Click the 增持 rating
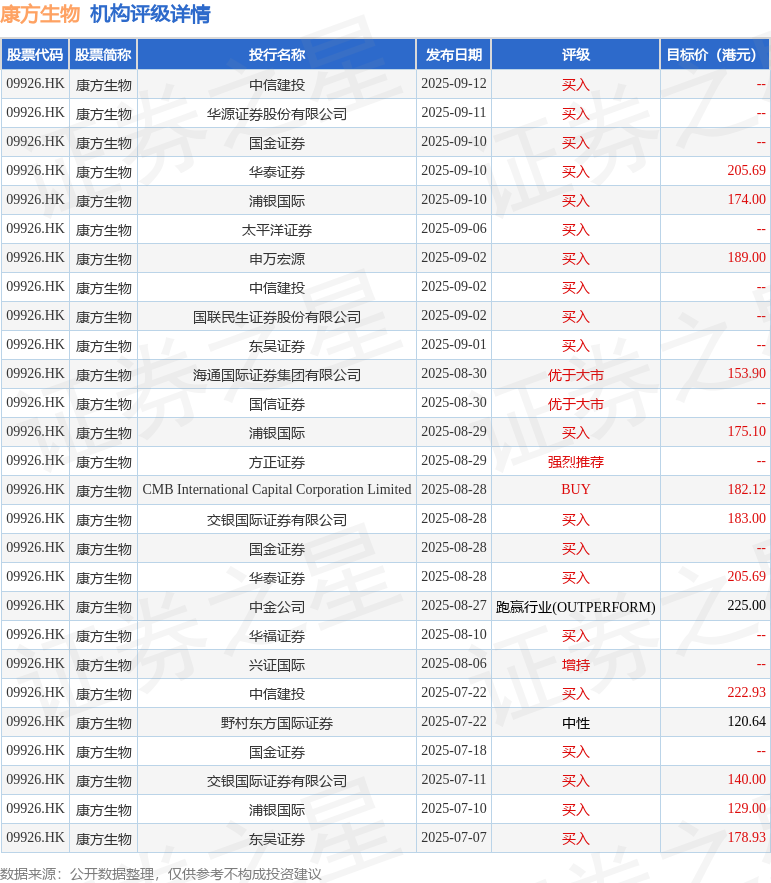This screenshot has width=771, height=883. (576, 665)
